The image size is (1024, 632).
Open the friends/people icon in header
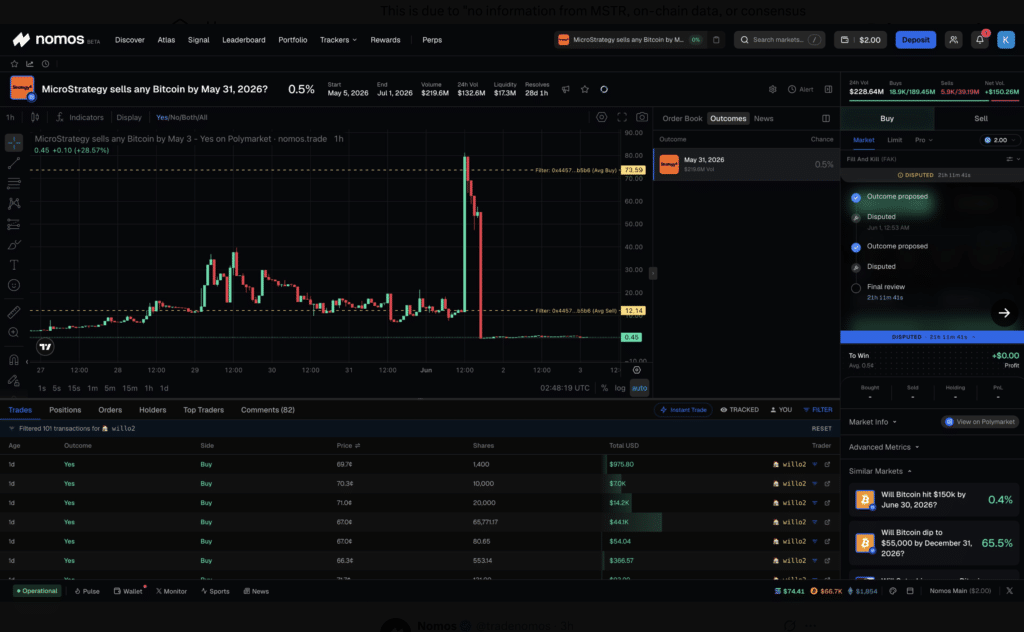tap(953, 40)
